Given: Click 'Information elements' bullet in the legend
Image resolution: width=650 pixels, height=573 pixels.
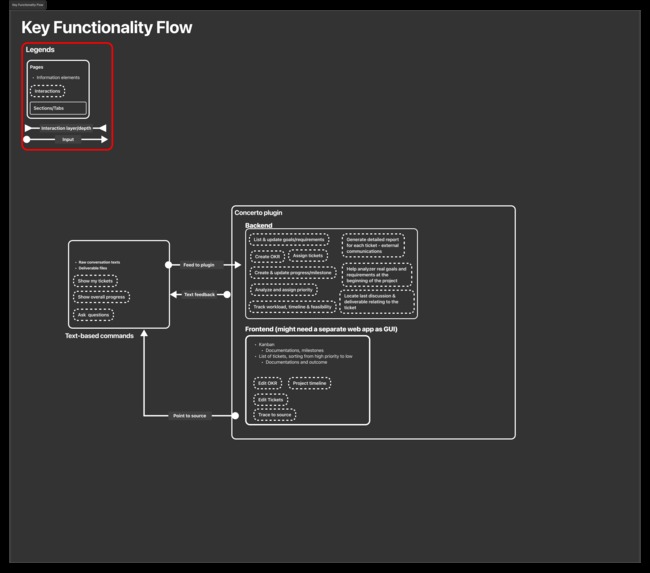Looking at the screenshot, I should pos(58,78).
